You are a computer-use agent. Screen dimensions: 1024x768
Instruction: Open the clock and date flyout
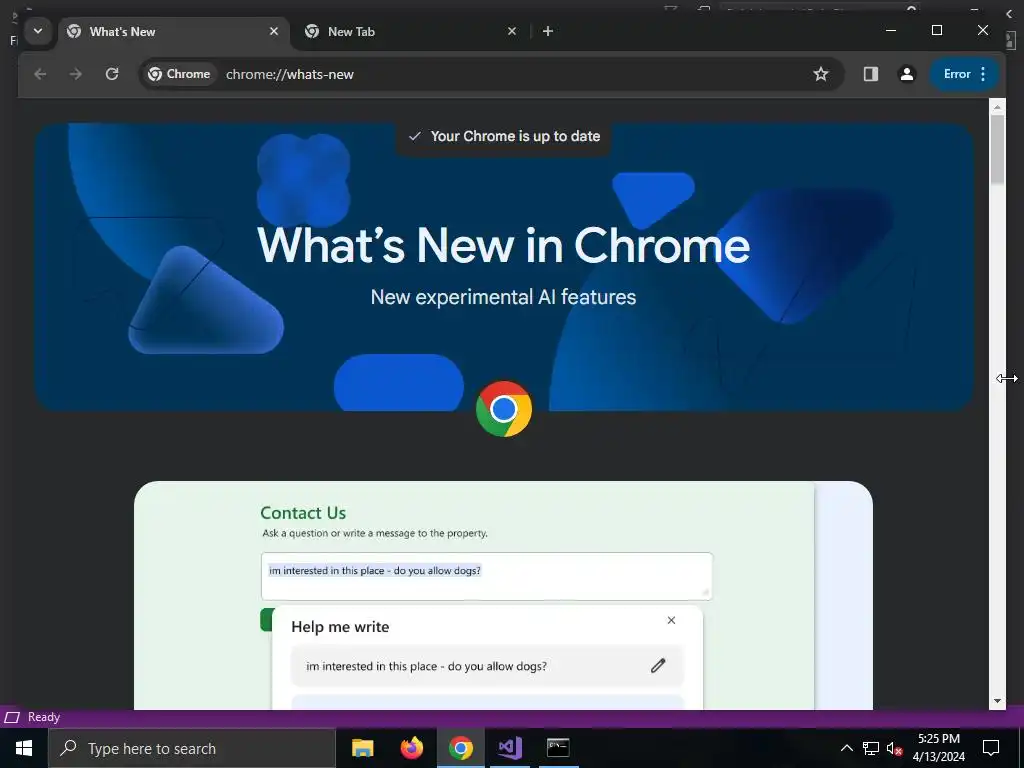tap(938, 748)
